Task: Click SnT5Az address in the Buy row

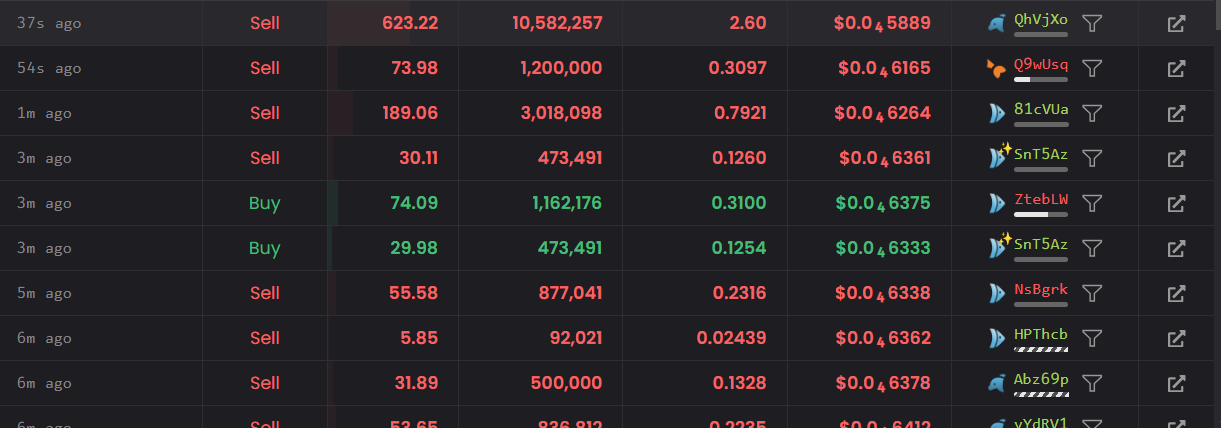Action: click(1040, 244)
